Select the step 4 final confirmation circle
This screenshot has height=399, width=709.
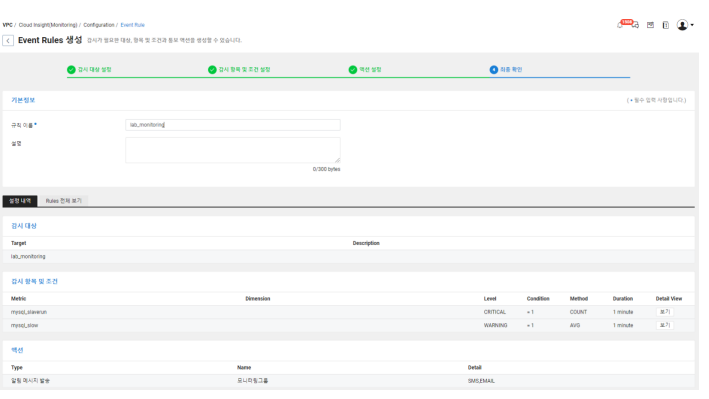[x=494, y=70]
